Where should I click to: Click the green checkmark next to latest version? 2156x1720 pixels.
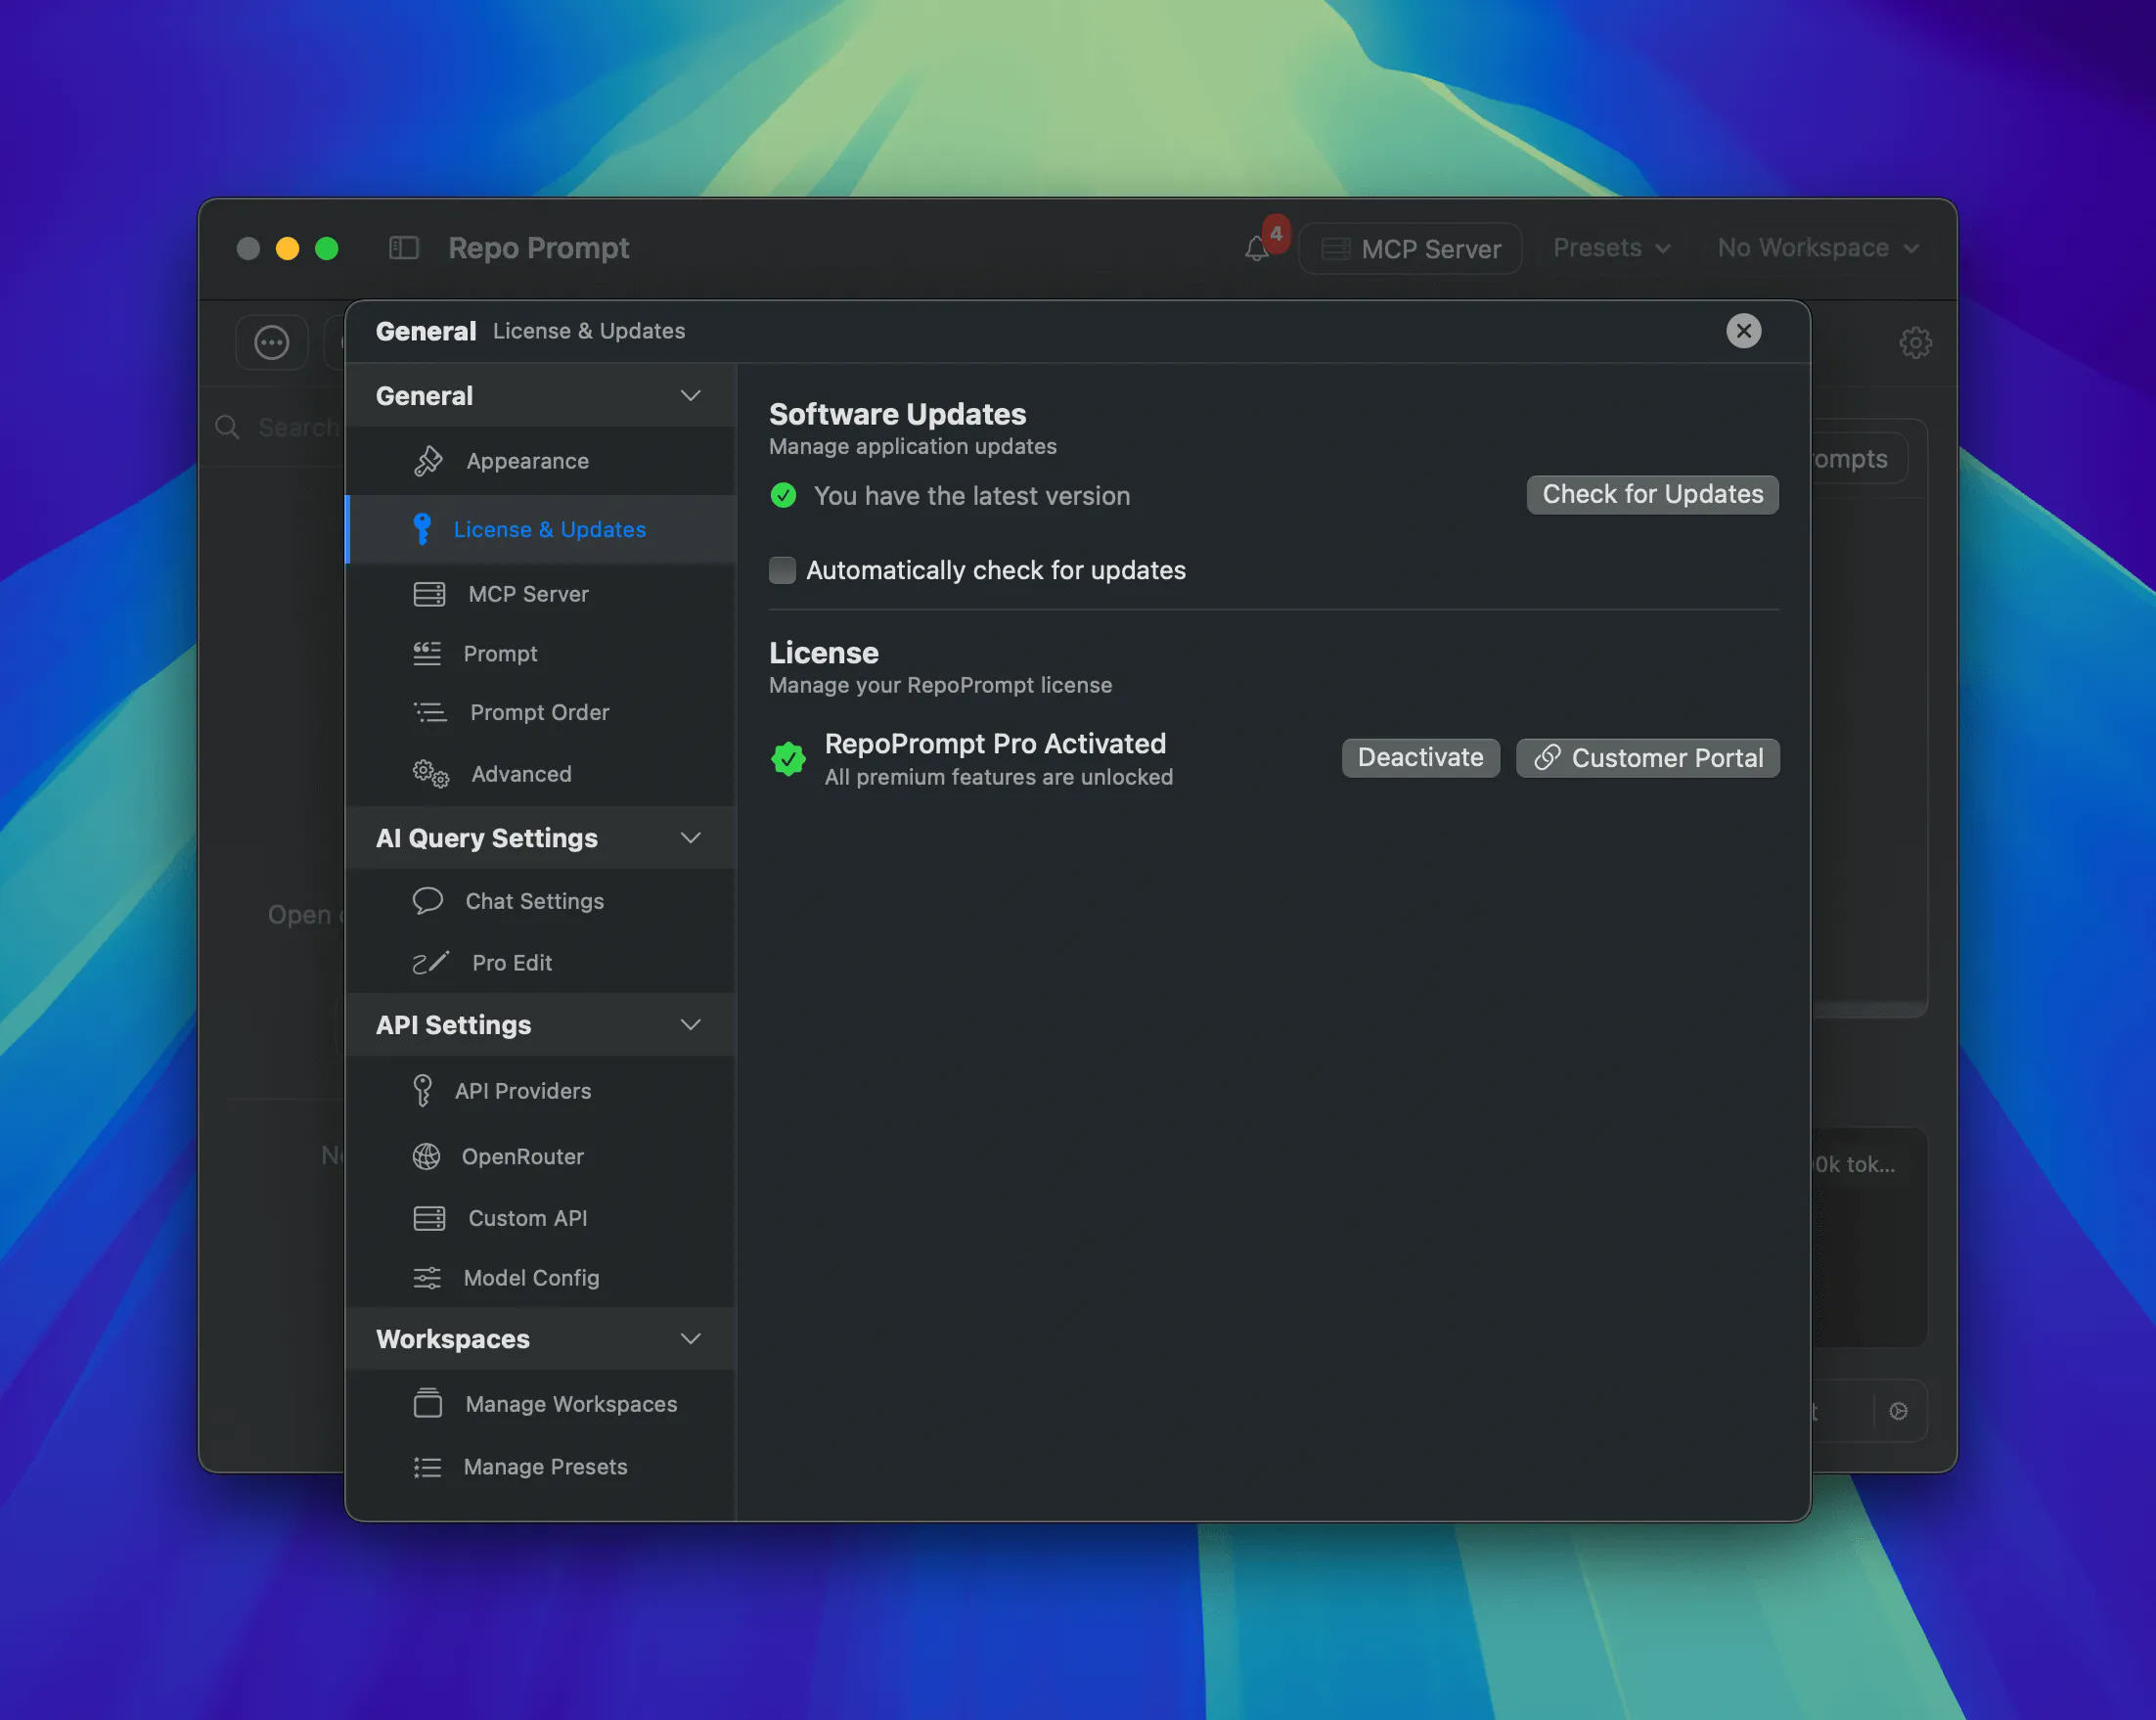[x=783, y=495]
